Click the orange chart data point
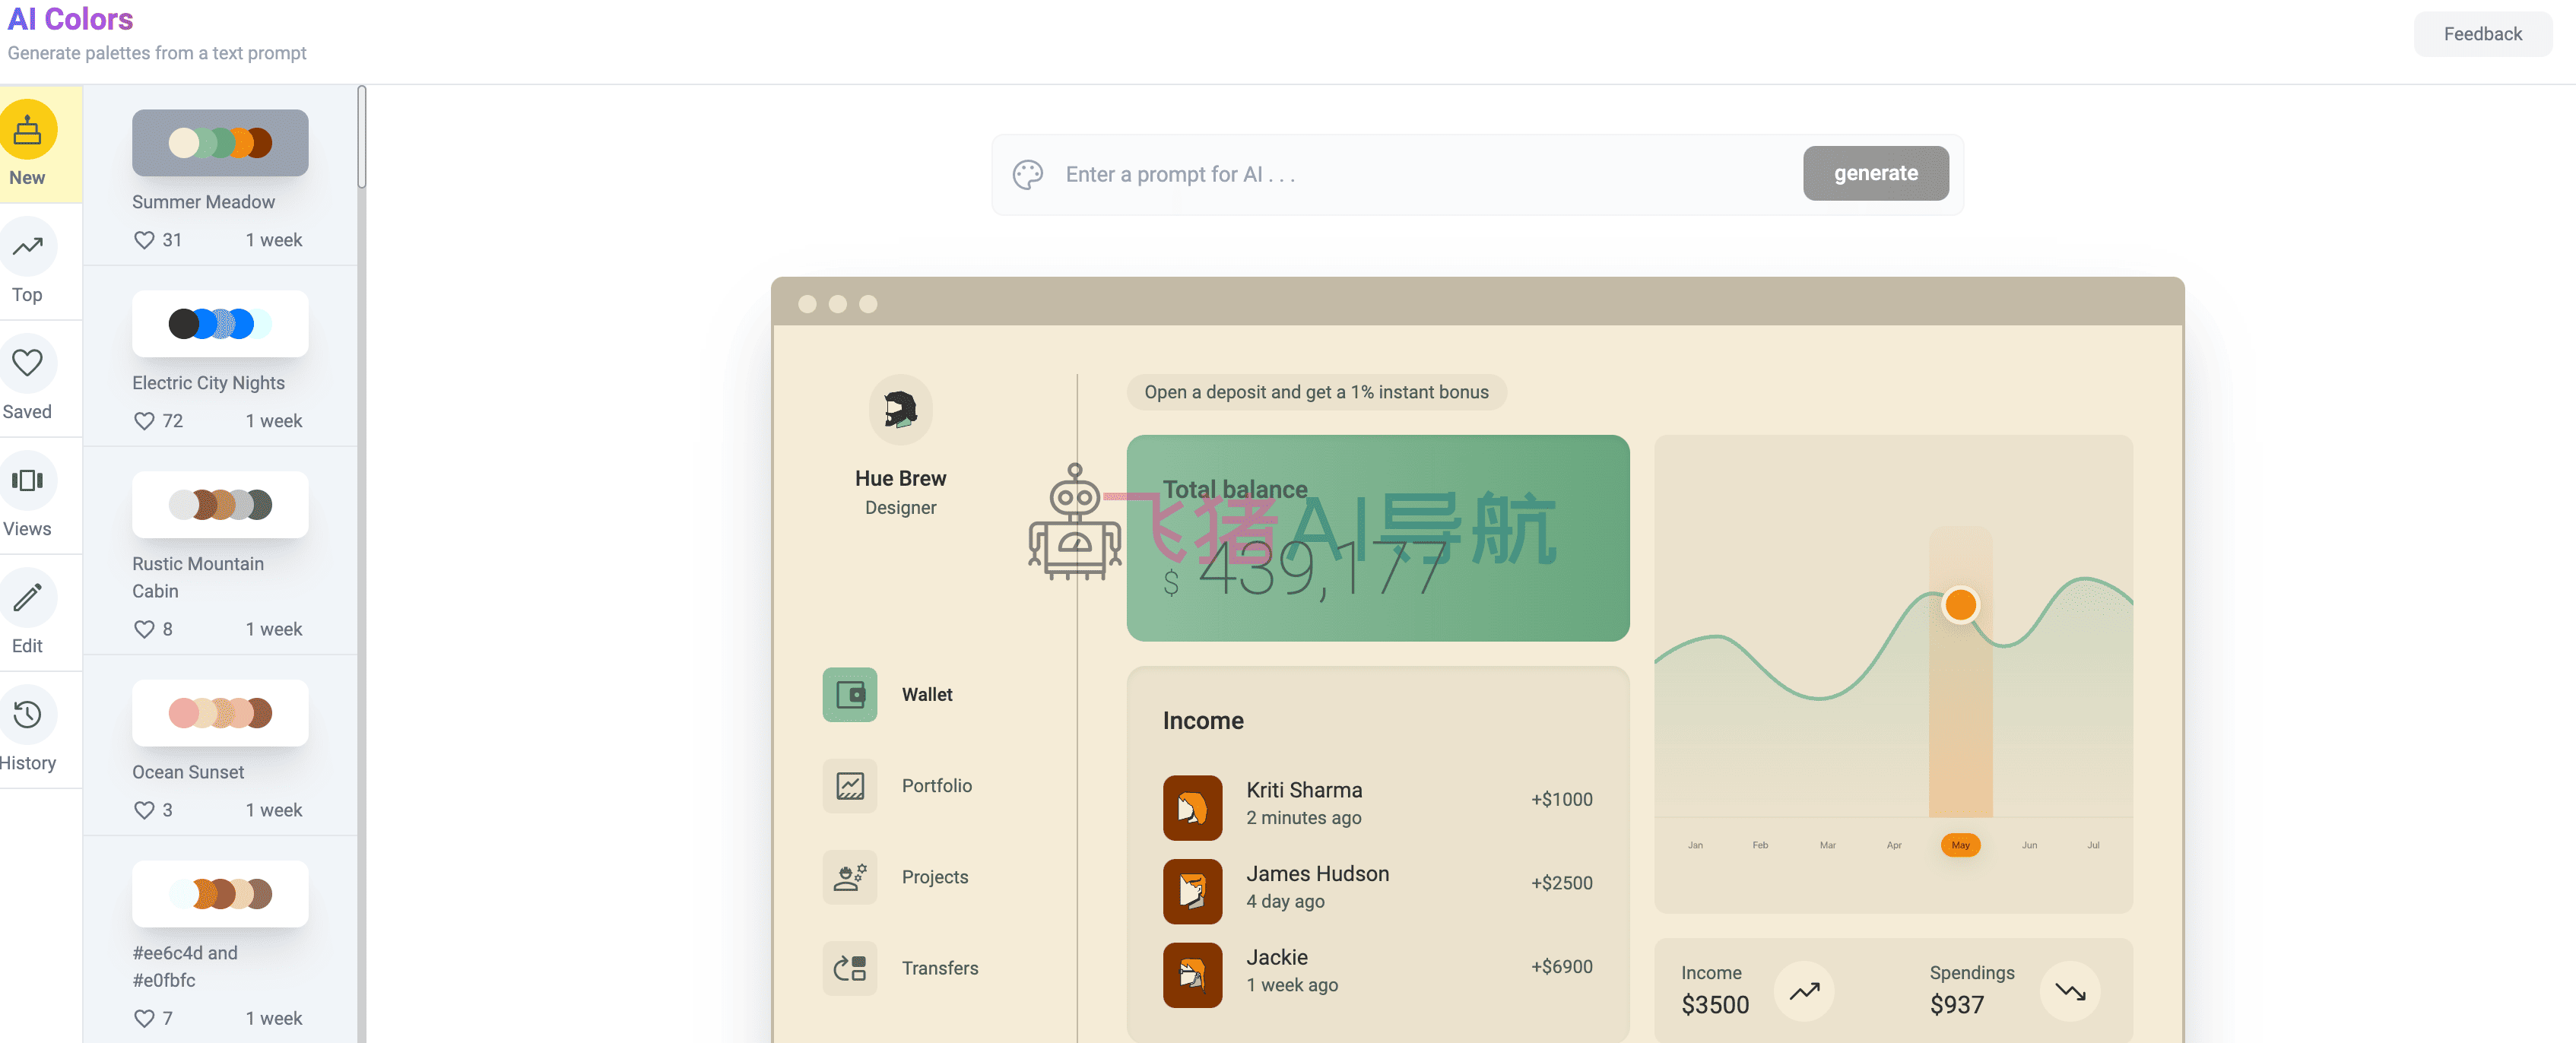 [x=1959, y=604]
